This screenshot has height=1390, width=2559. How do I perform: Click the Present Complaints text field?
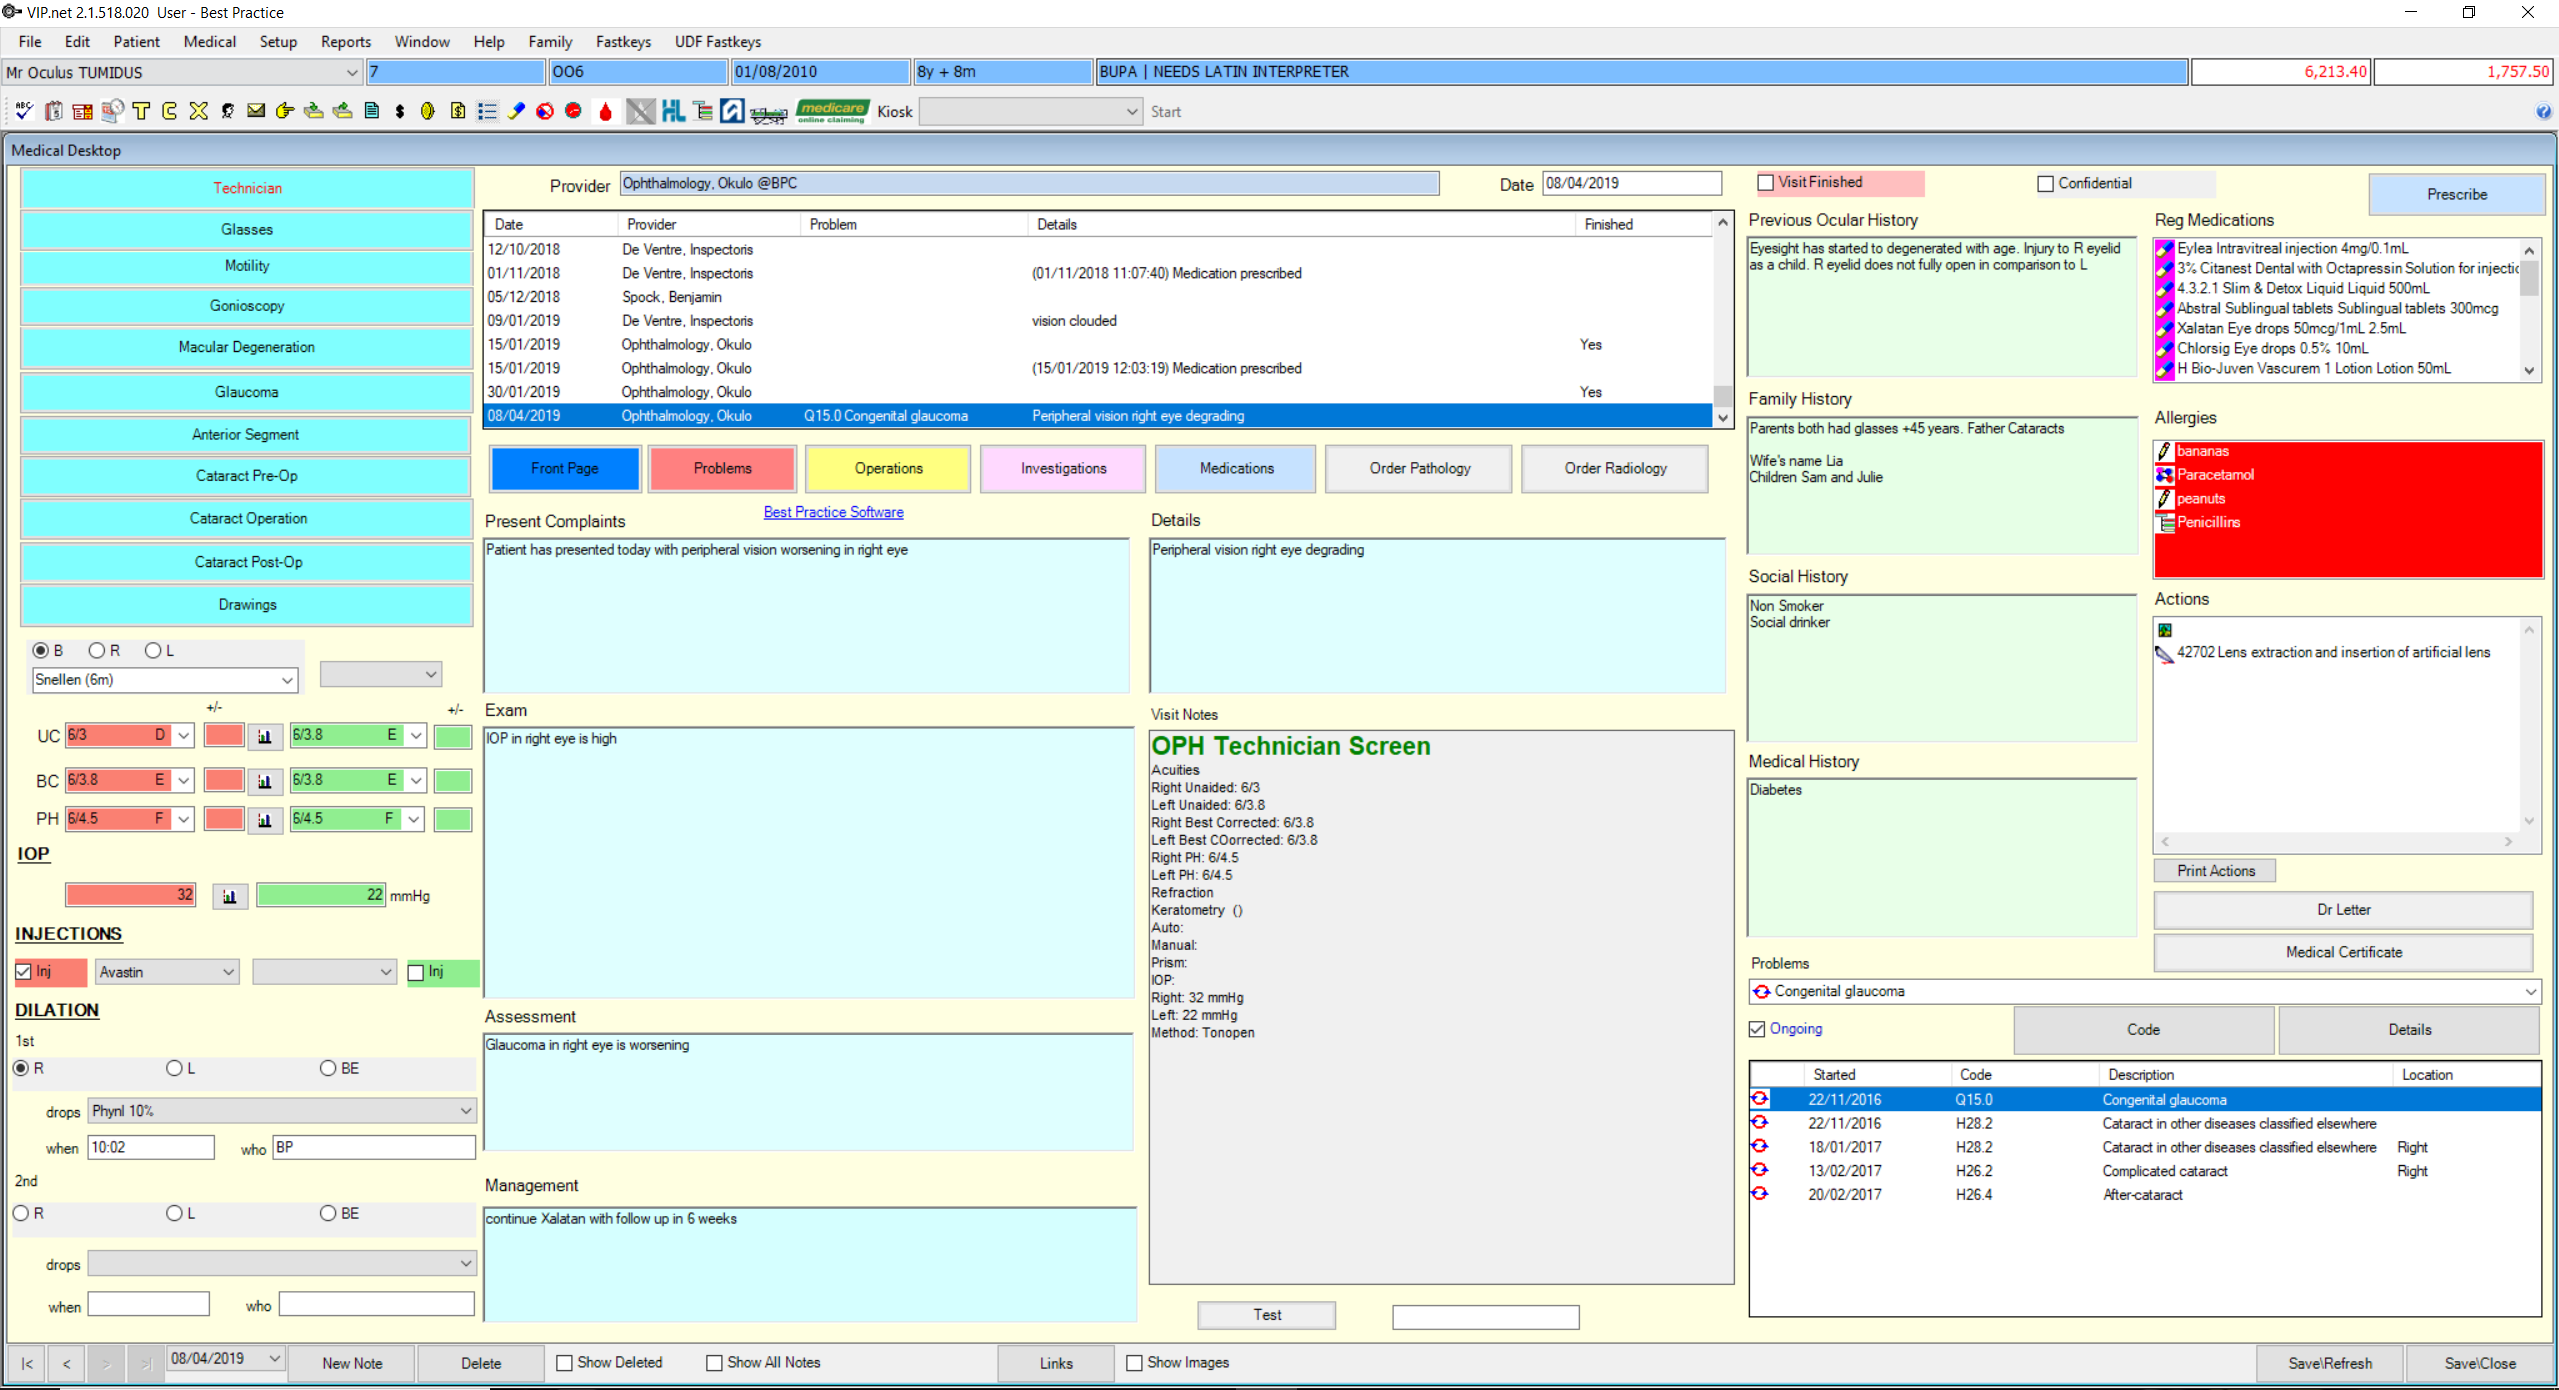[806, 615]
